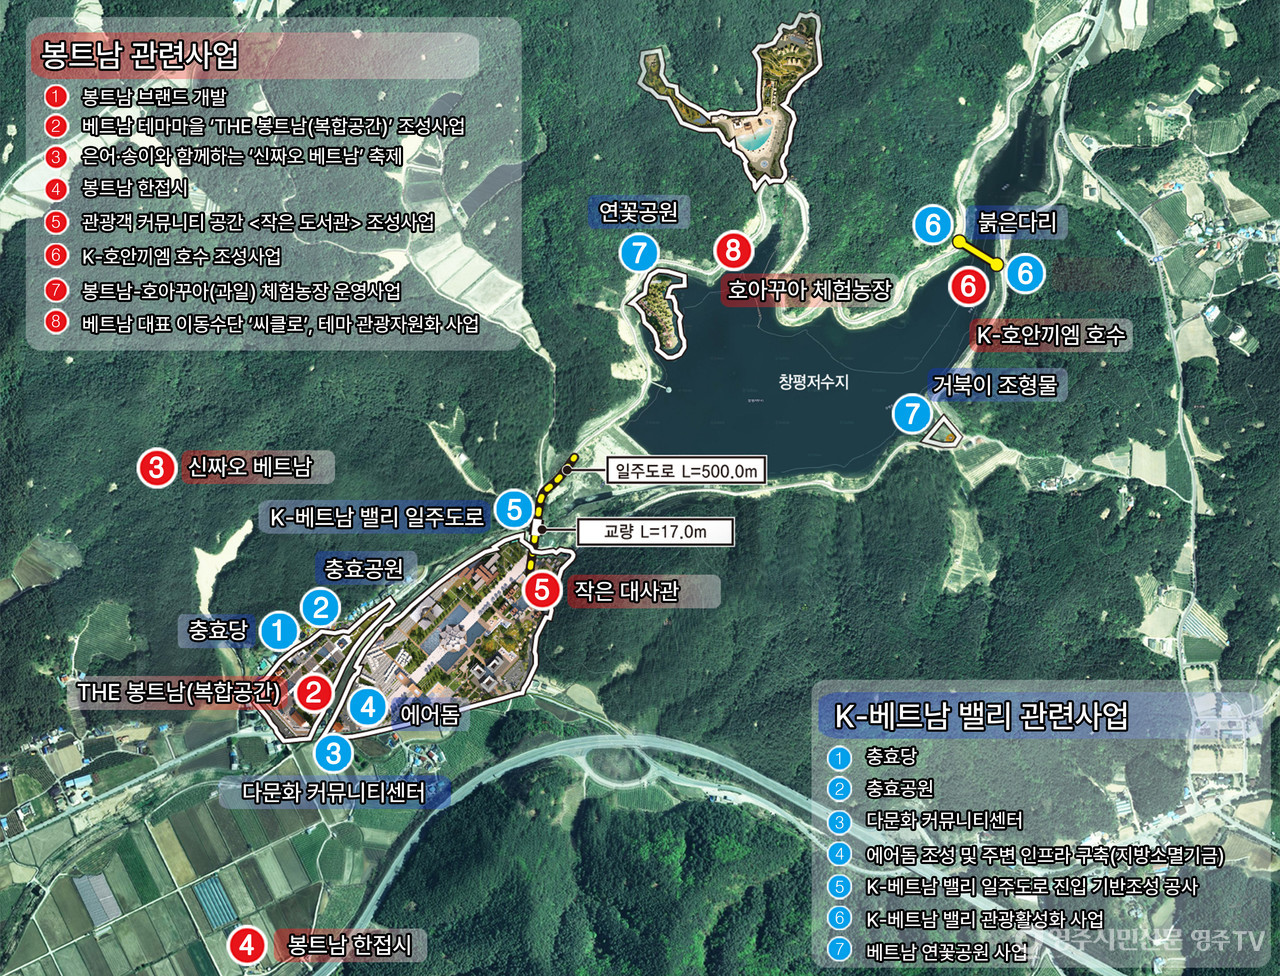Click the 창평저수지 reservoir label
The height and width of the screenshot is (976, 1280).
coord(813,382)
